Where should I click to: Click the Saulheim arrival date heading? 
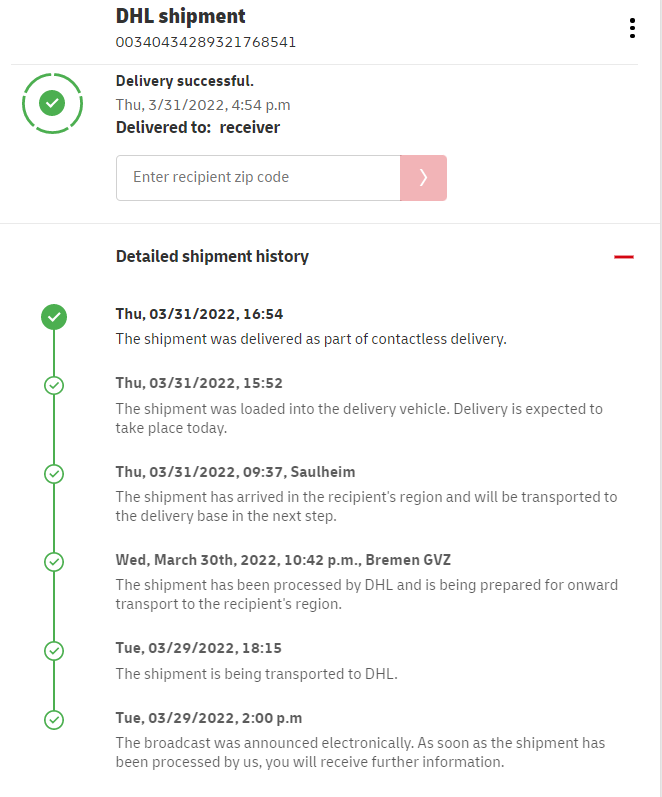(235, 471)
